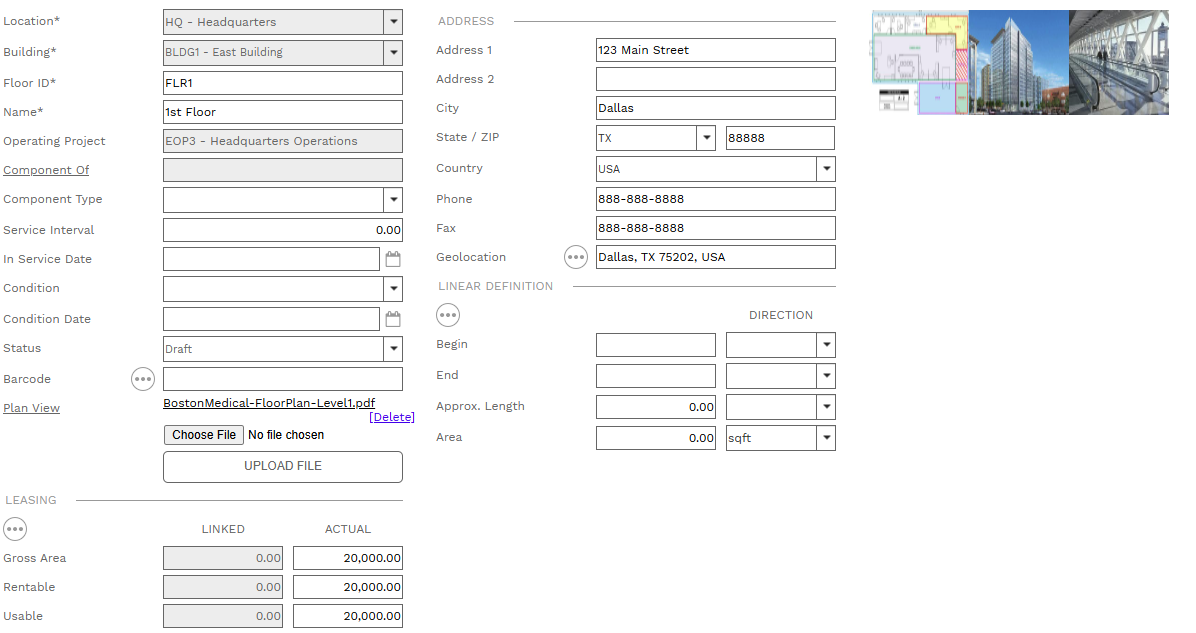Image resolution: width=1196 pixels, height=633 pixels.
Task: Click the UPLOAD FILE button
Action: click(x=283, y=467)
